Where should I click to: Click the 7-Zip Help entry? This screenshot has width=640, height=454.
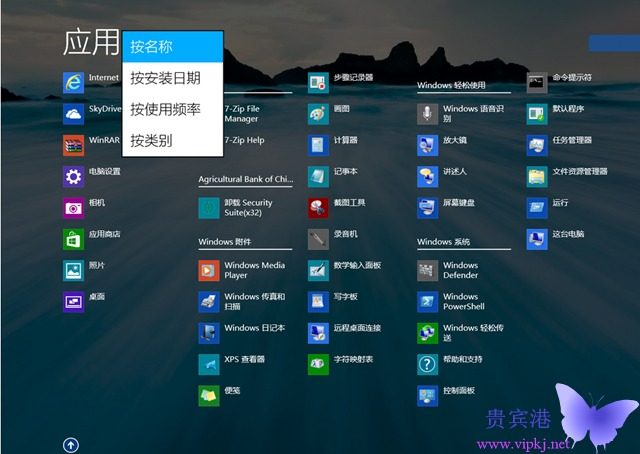tap(244, 140)
